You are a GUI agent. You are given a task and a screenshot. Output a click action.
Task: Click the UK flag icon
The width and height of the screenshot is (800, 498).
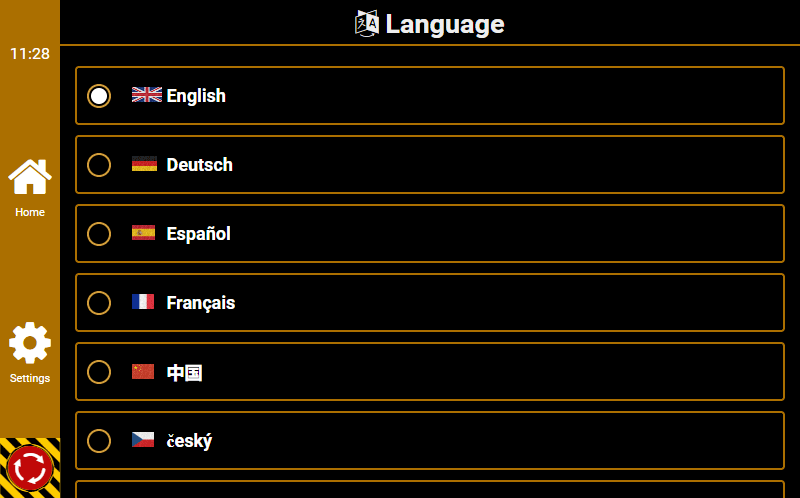[x=146, y=95]
